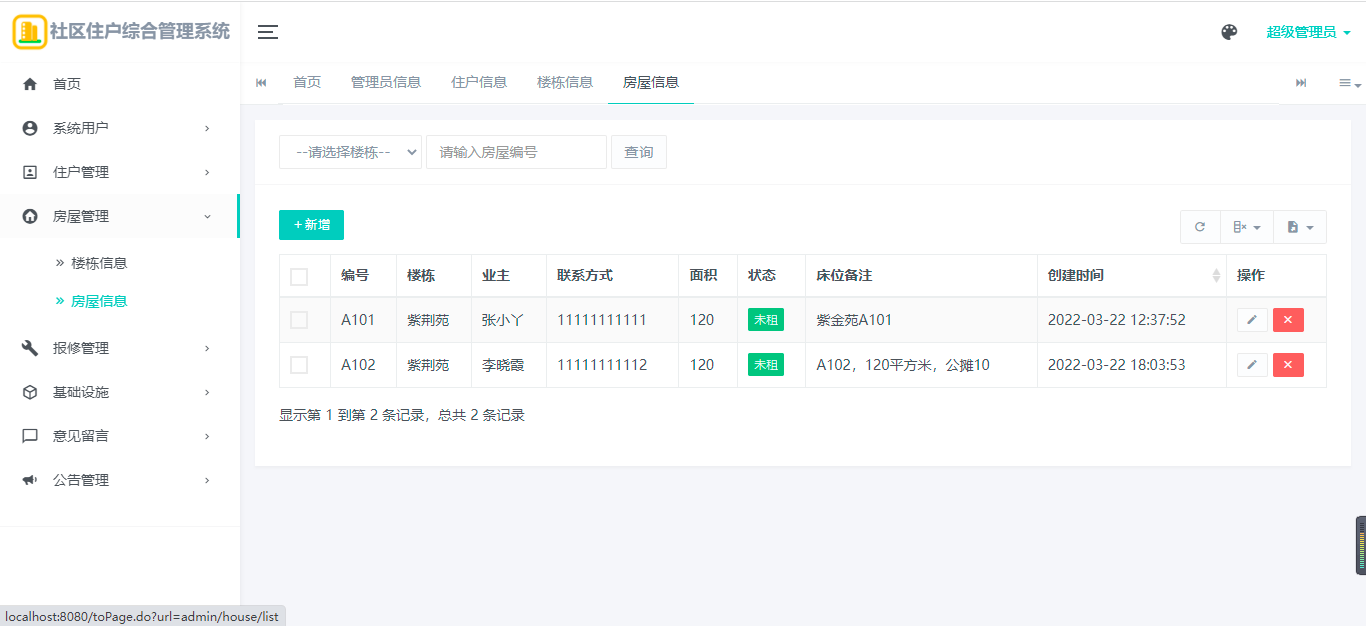This screenshot has width=1366, height=626.
Task: Expand the 公告管理 menu
Action: pos(120,480)
